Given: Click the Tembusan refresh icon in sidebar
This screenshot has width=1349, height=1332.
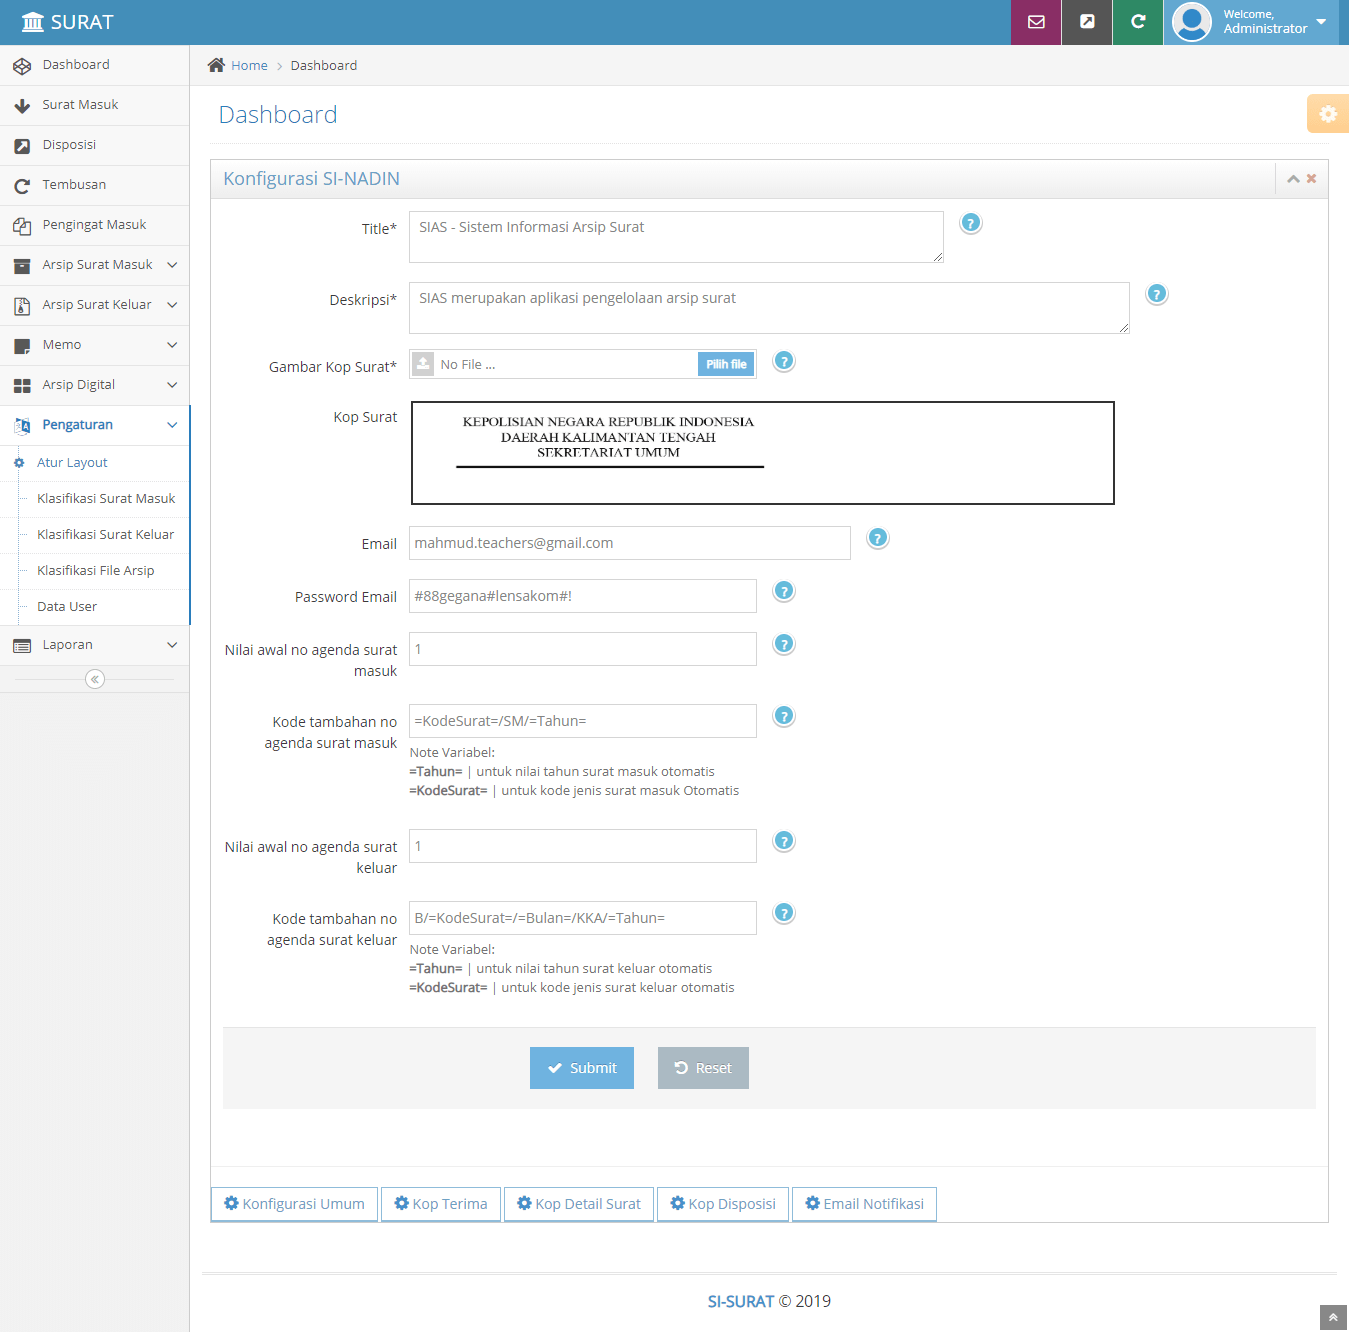Looking at the screenshot, I should 22,186.
